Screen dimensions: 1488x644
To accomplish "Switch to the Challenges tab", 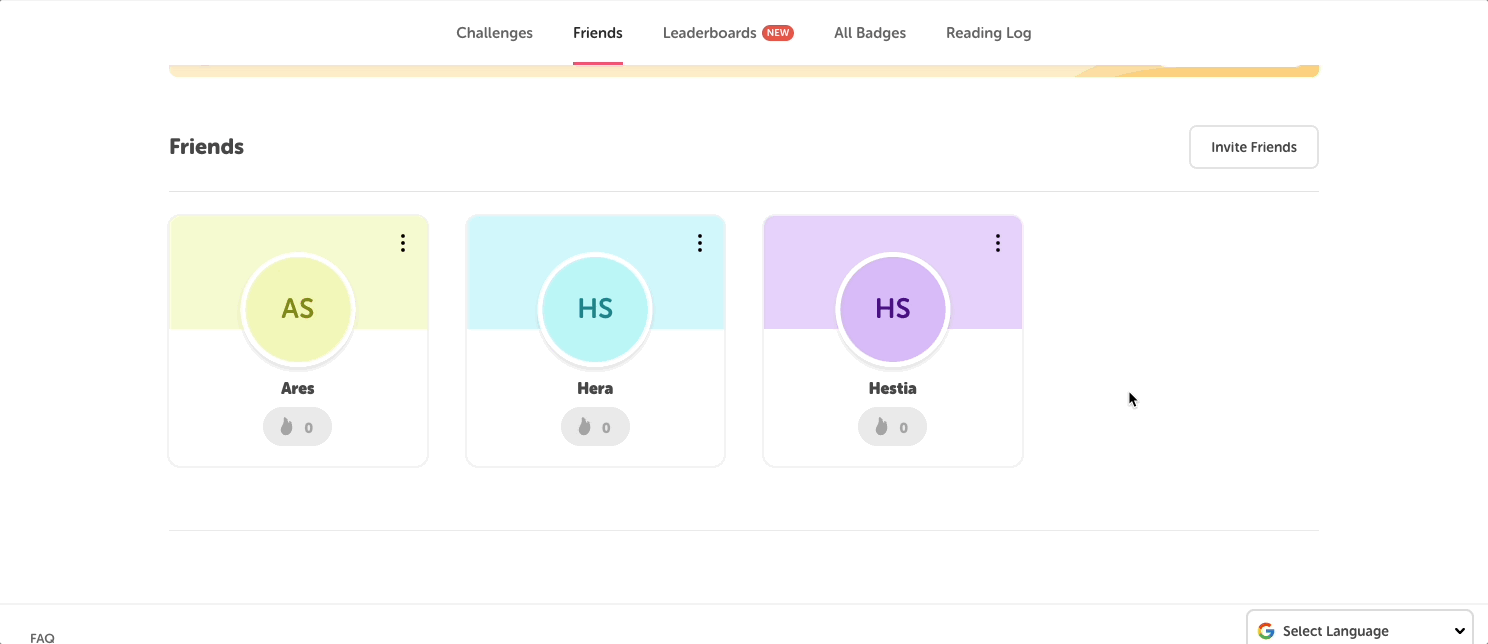I will (494, 32).
